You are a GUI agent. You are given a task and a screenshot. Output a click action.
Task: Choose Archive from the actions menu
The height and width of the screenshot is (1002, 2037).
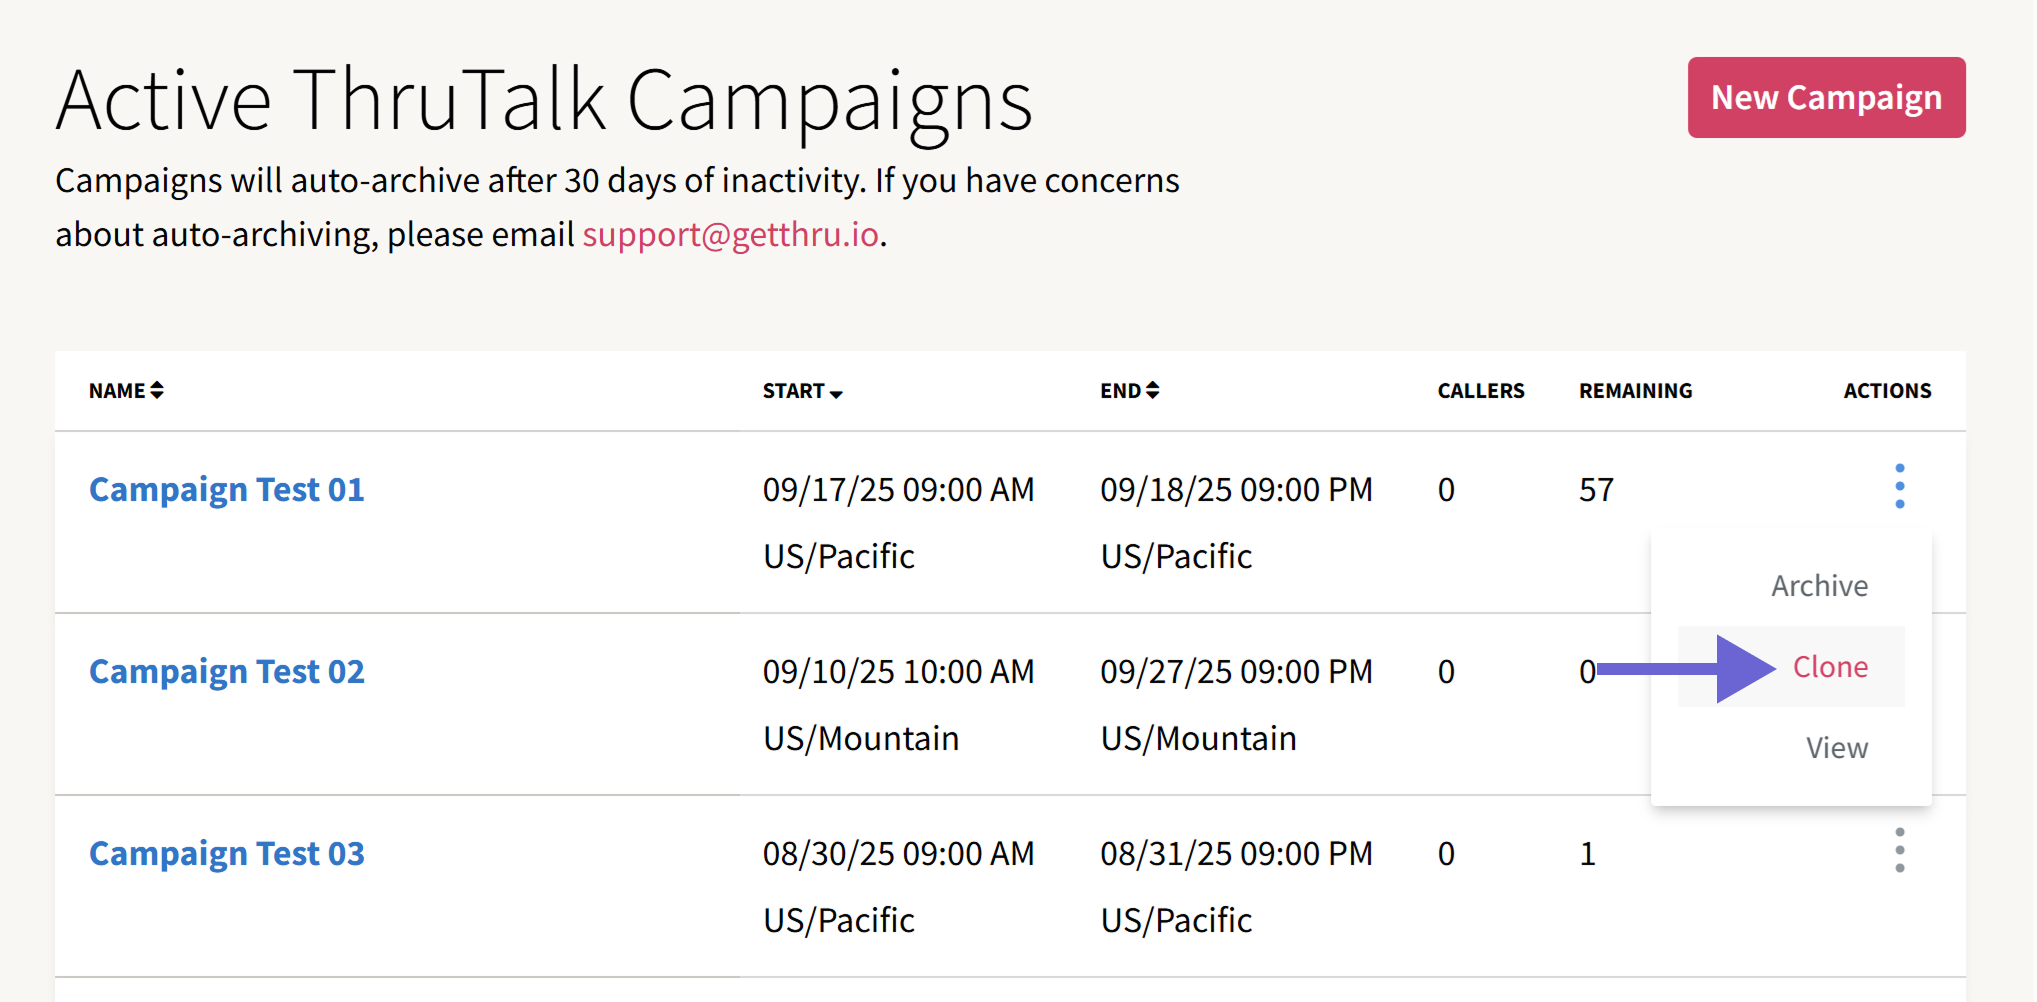point(1819,586)
